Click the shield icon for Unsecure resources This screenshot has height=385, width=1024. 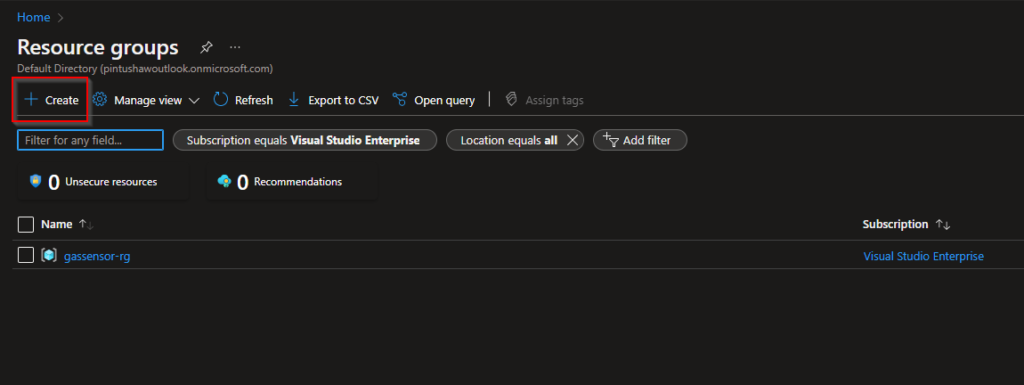click(x=36, y=181)
